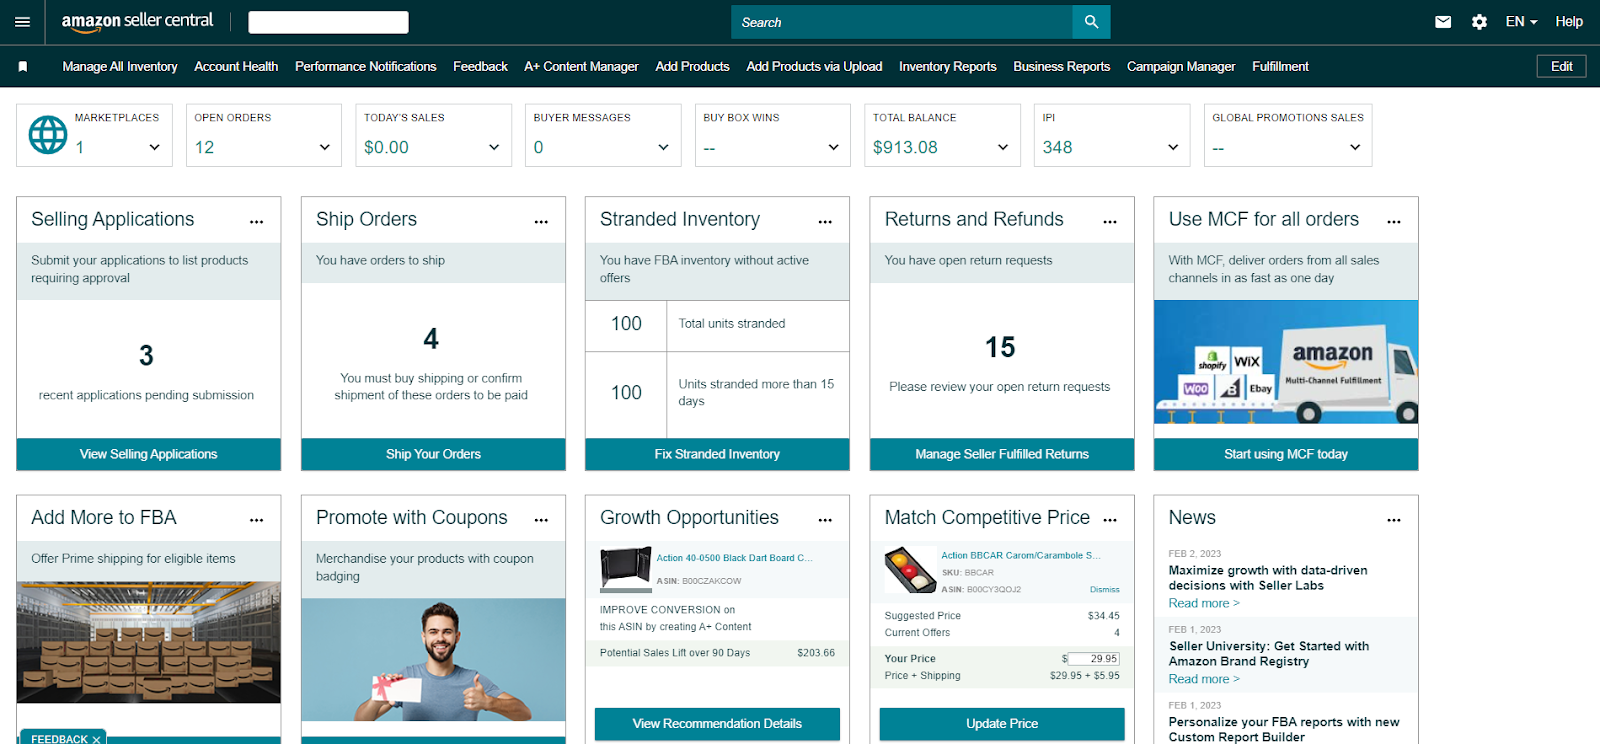Open Match Competitive Price card options menu

coord(1110,520)
